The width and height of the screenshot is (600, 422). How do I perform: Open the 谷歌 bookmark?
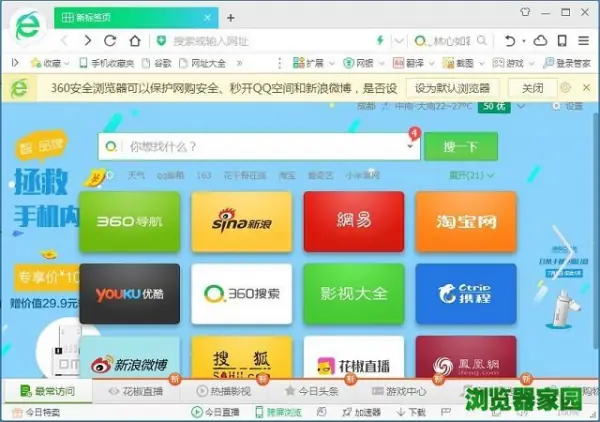(x=157, y=63)
